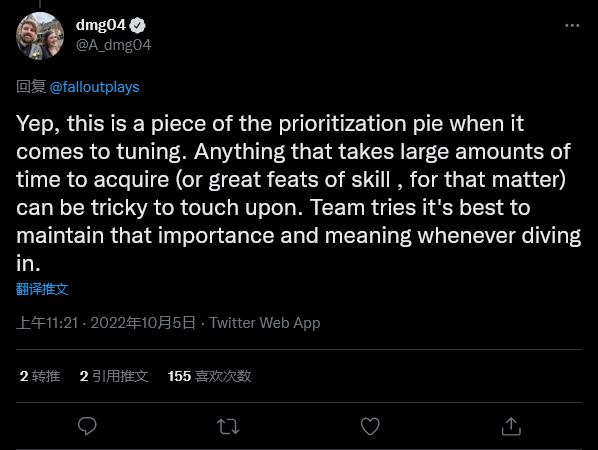The width and height of the screenshot is (598, 450).
Task: View the 2 转推 retweets list
Action: point(40,376)
